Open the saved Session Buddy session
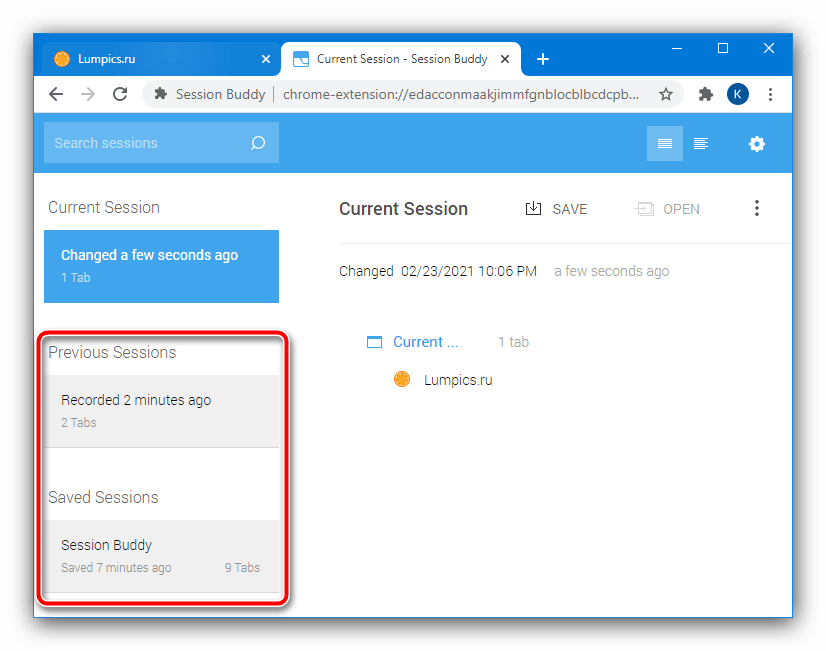The image size is (826, 651). click(x=161, y=555)
